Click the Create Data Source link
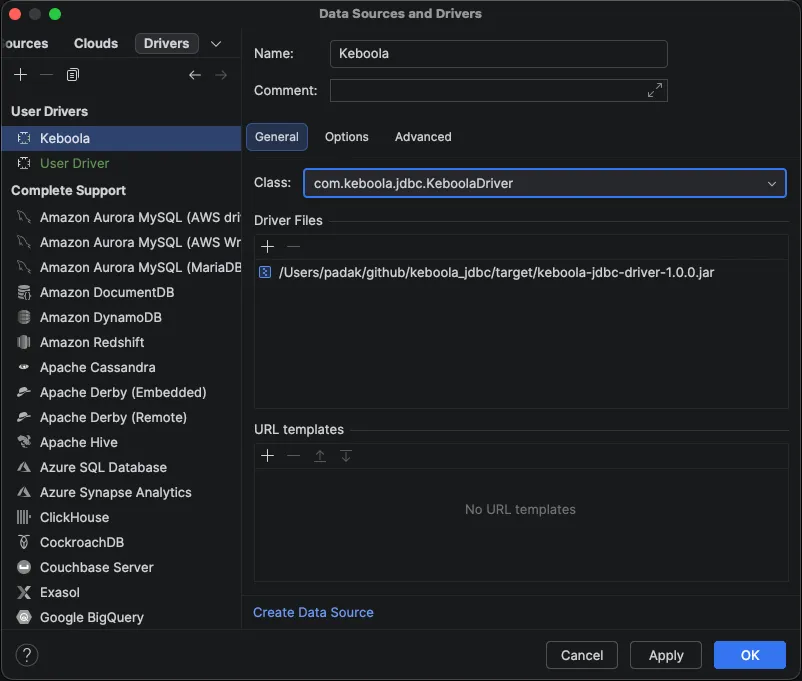 pos(314,612)
